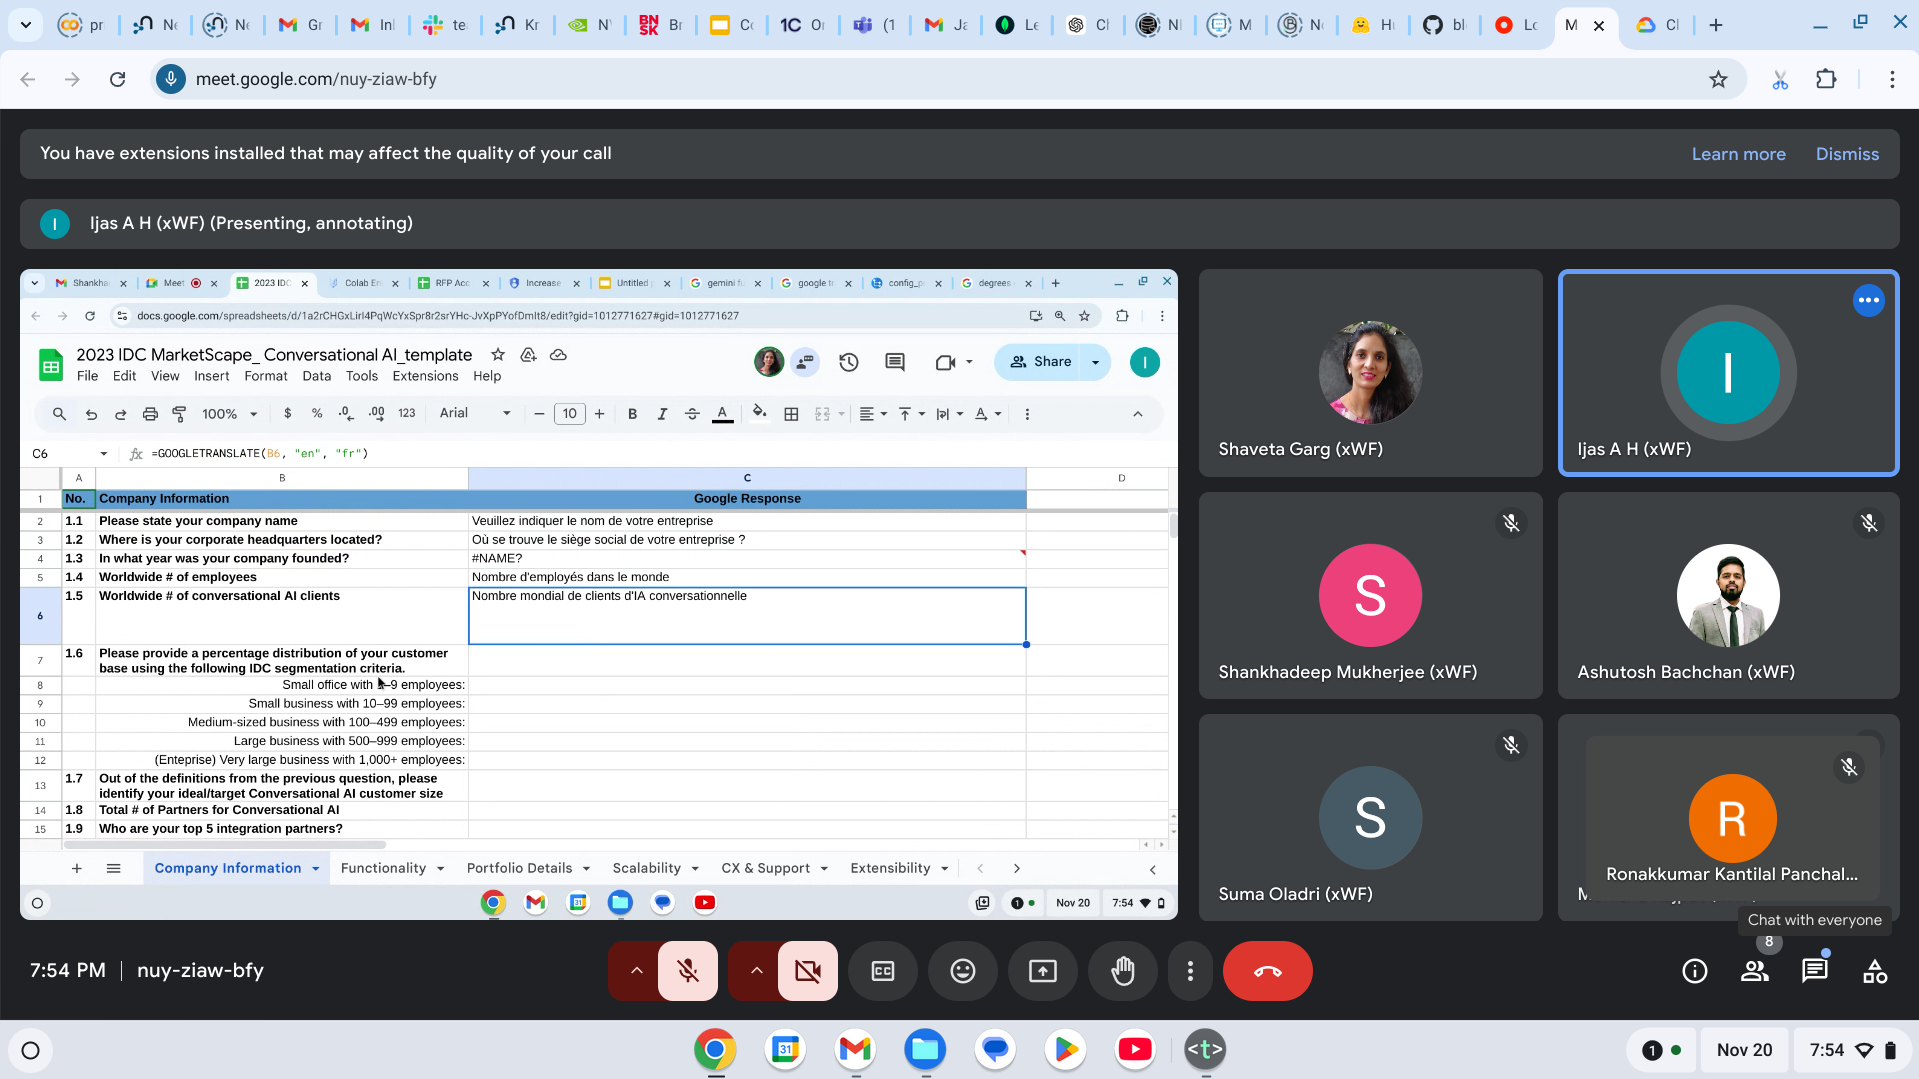This screenshot has height=1079, width=1919.
Task: Increase font size with plus button
Action: tap(599, 414)
